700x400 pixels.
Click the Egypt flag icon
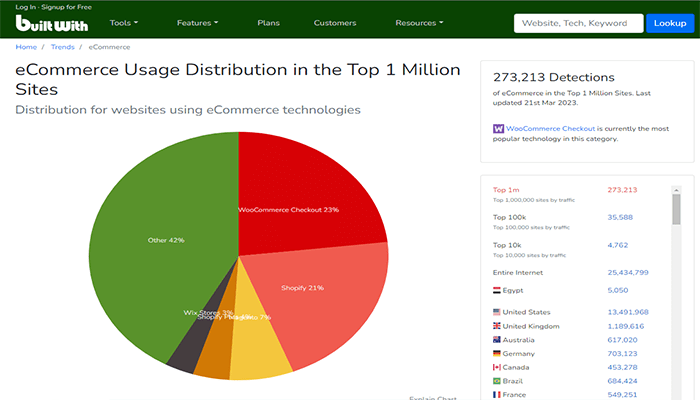click(498, 291)
